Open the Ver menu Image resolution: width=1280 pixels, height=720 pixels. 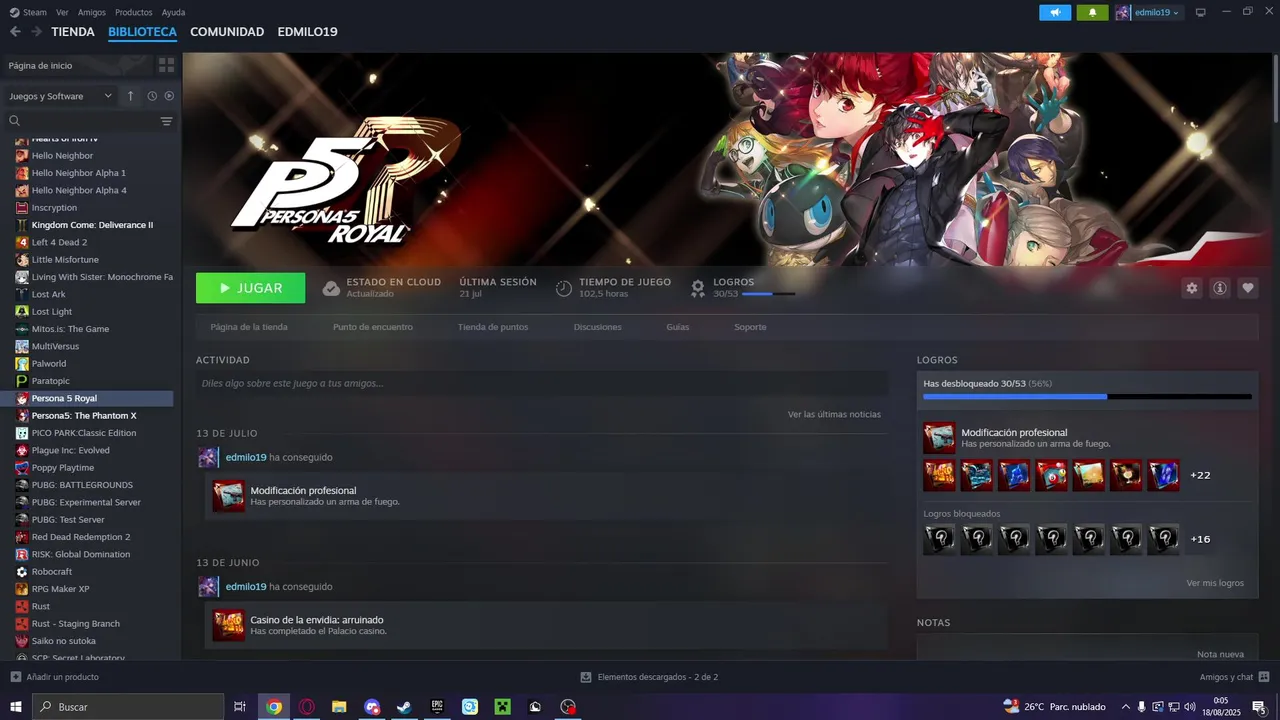[62, 12]
